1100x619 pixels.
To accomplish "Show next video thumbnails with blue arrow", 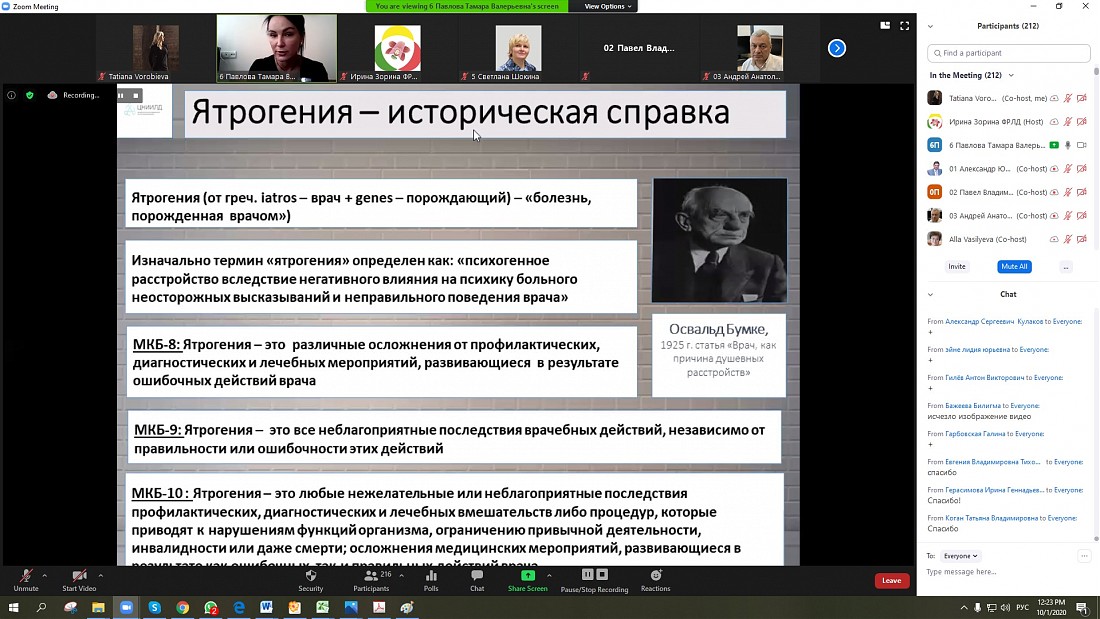I will (x=837, y=48).
